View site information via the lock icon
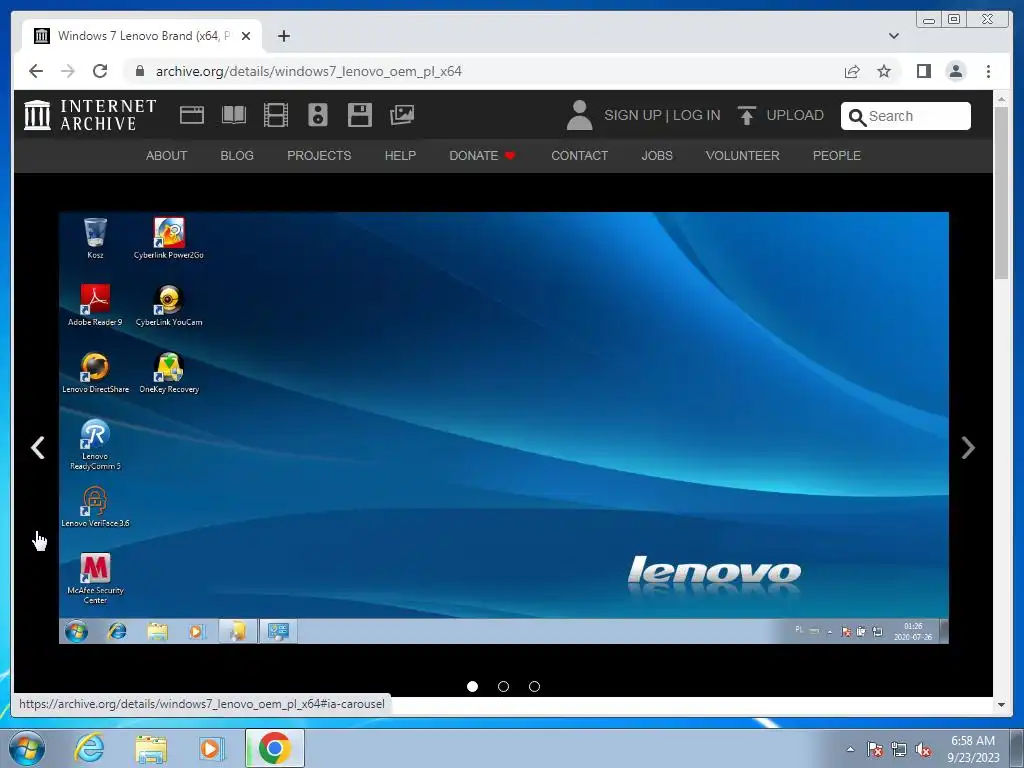 140,71
